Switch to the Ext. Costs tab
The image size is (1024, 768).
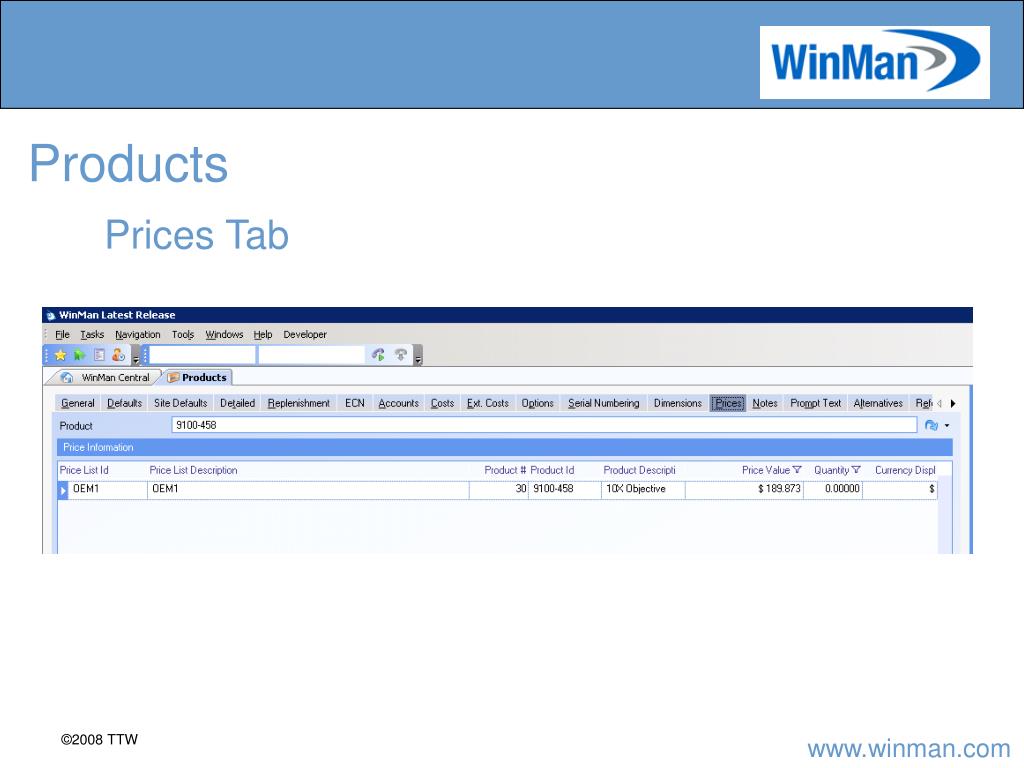[487, 404]
